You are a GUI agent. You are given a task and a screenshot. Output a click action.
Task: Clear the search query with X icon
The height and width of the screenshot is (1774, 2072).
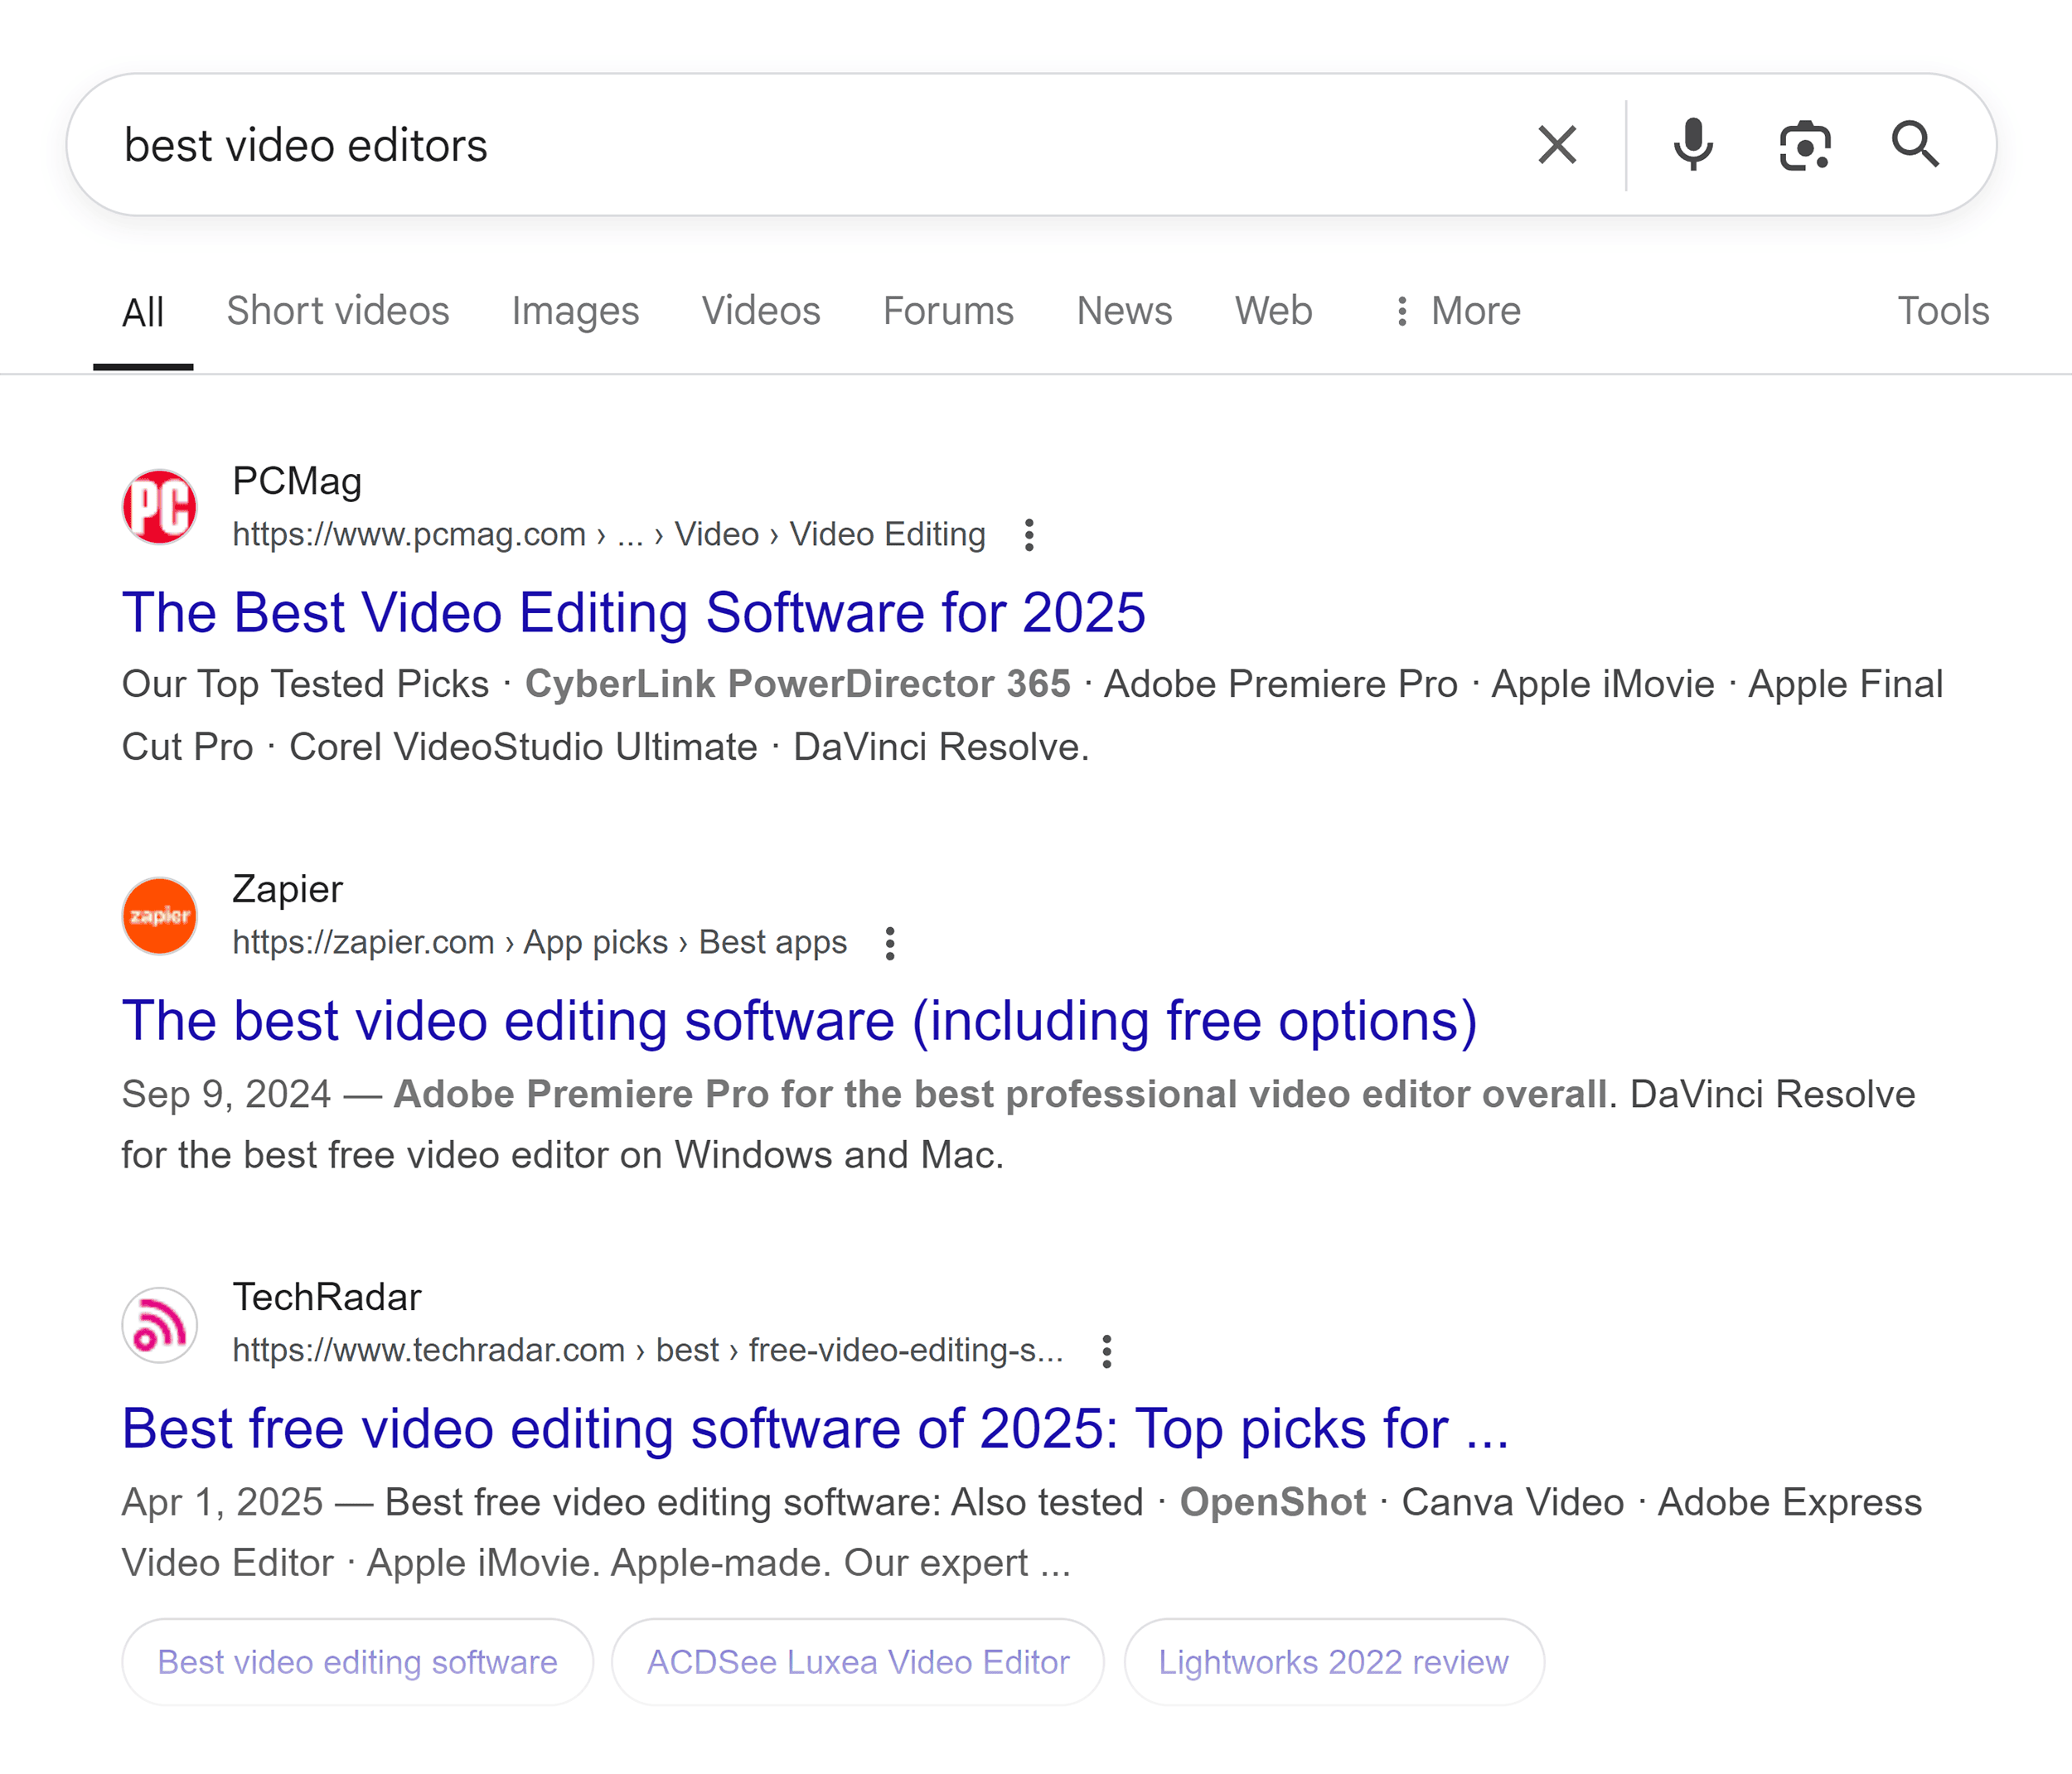pos(1557,145)
